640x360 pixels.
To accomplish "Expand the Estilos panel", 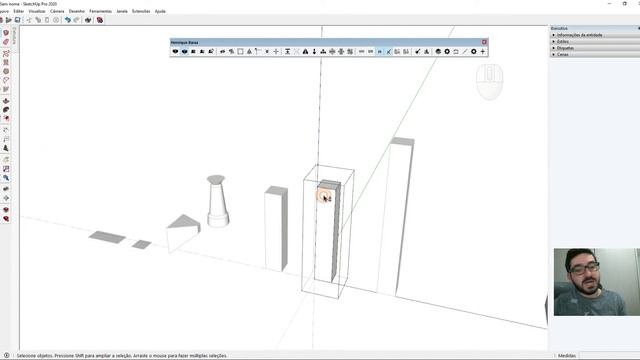I will [595, 42].
